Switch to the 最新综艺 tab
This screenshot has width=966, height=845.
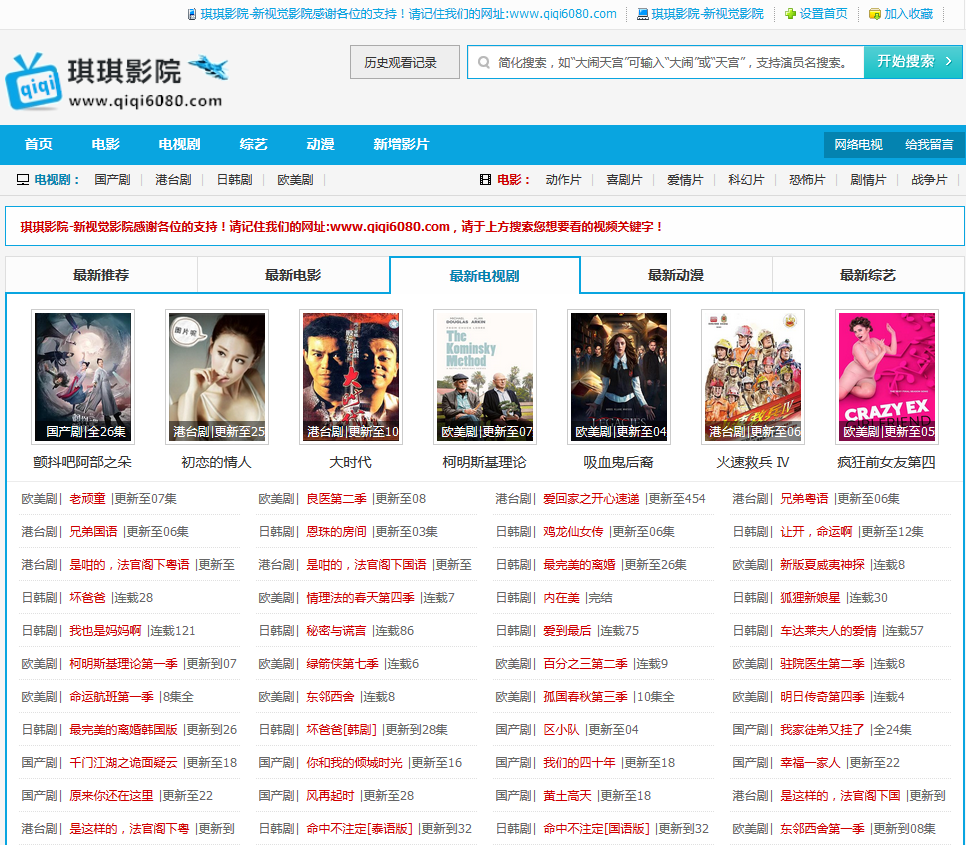coord(868,275)
